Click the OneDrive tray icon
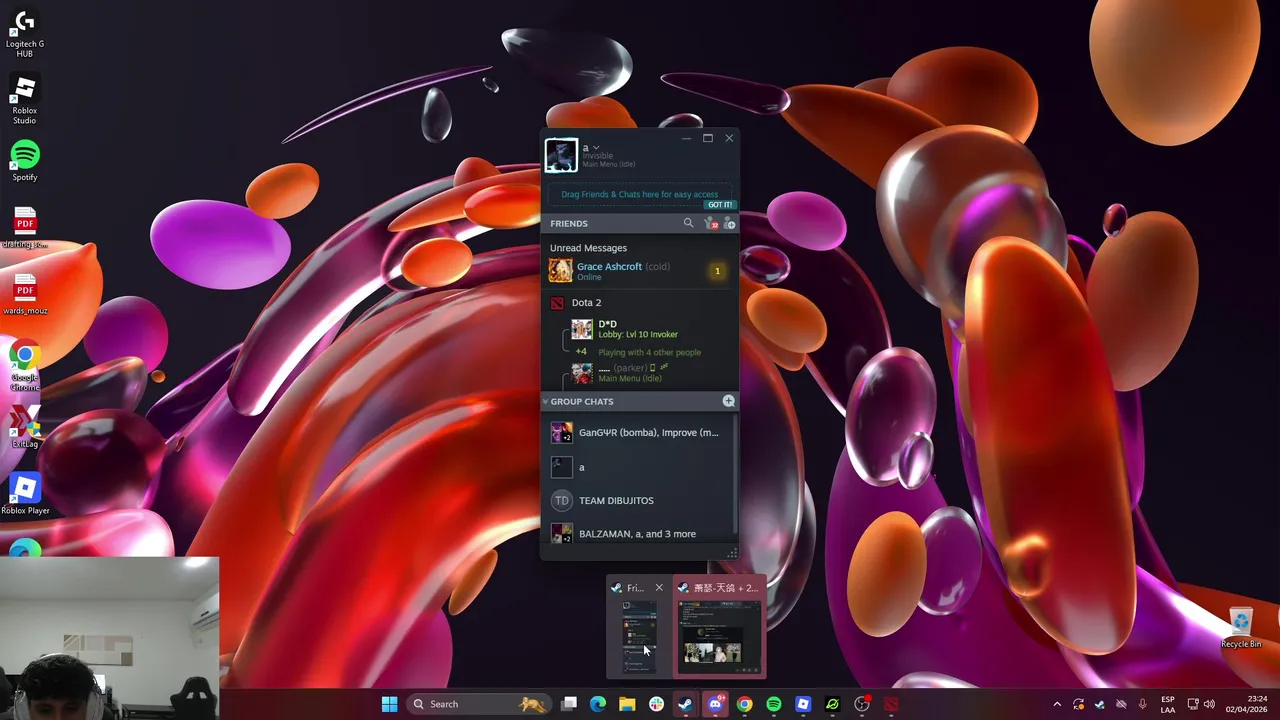Viewport: 1280px width, 720px height. click(x=1121, y=704)
